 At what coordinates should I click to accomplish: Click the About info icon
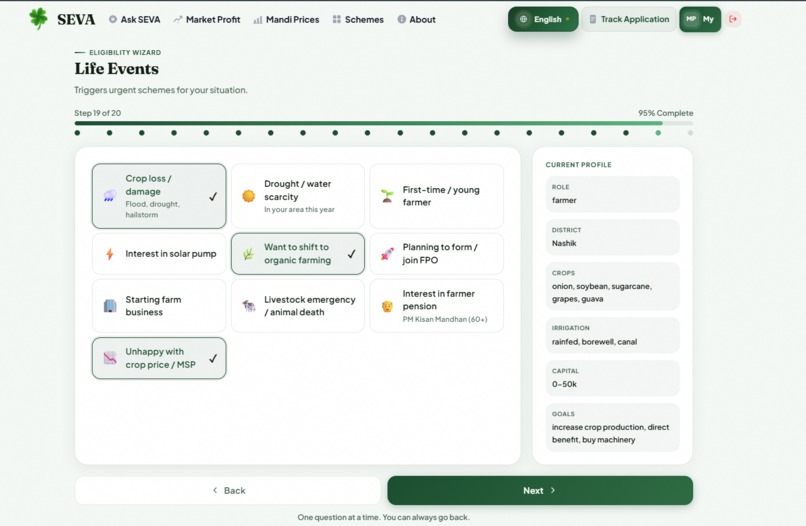[x=401, y=20]
